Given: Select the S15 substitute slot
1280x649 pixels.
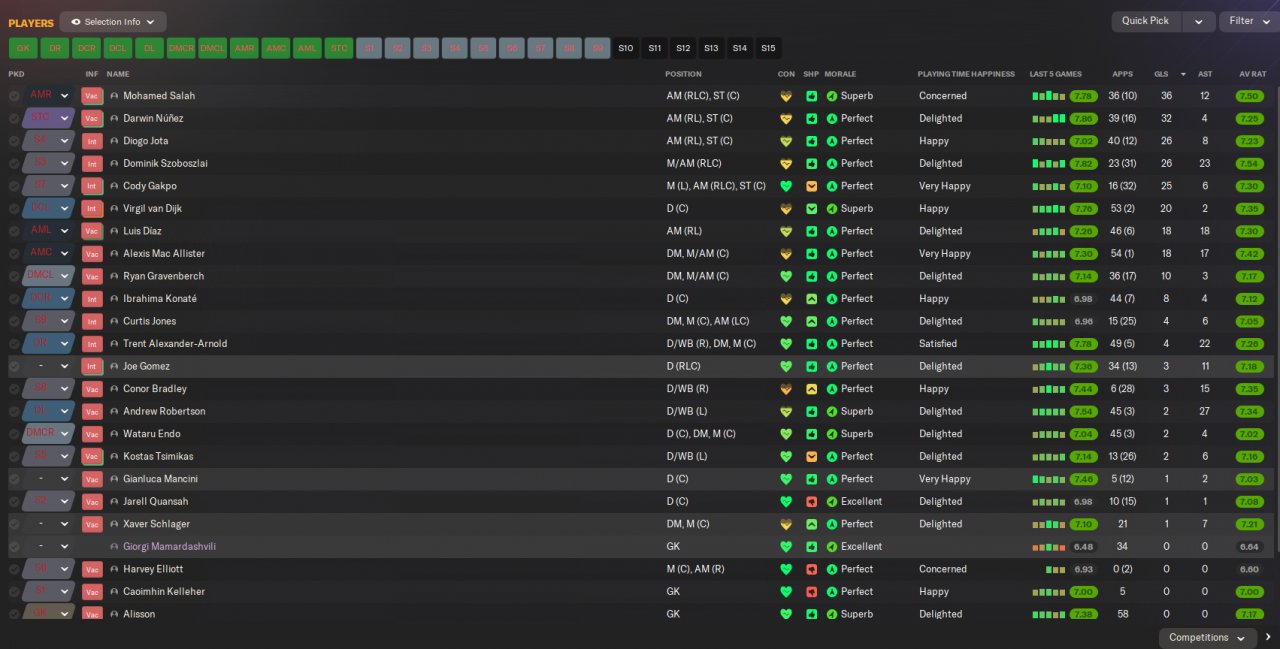Looking at the screenshot, I should coord(768,48).
